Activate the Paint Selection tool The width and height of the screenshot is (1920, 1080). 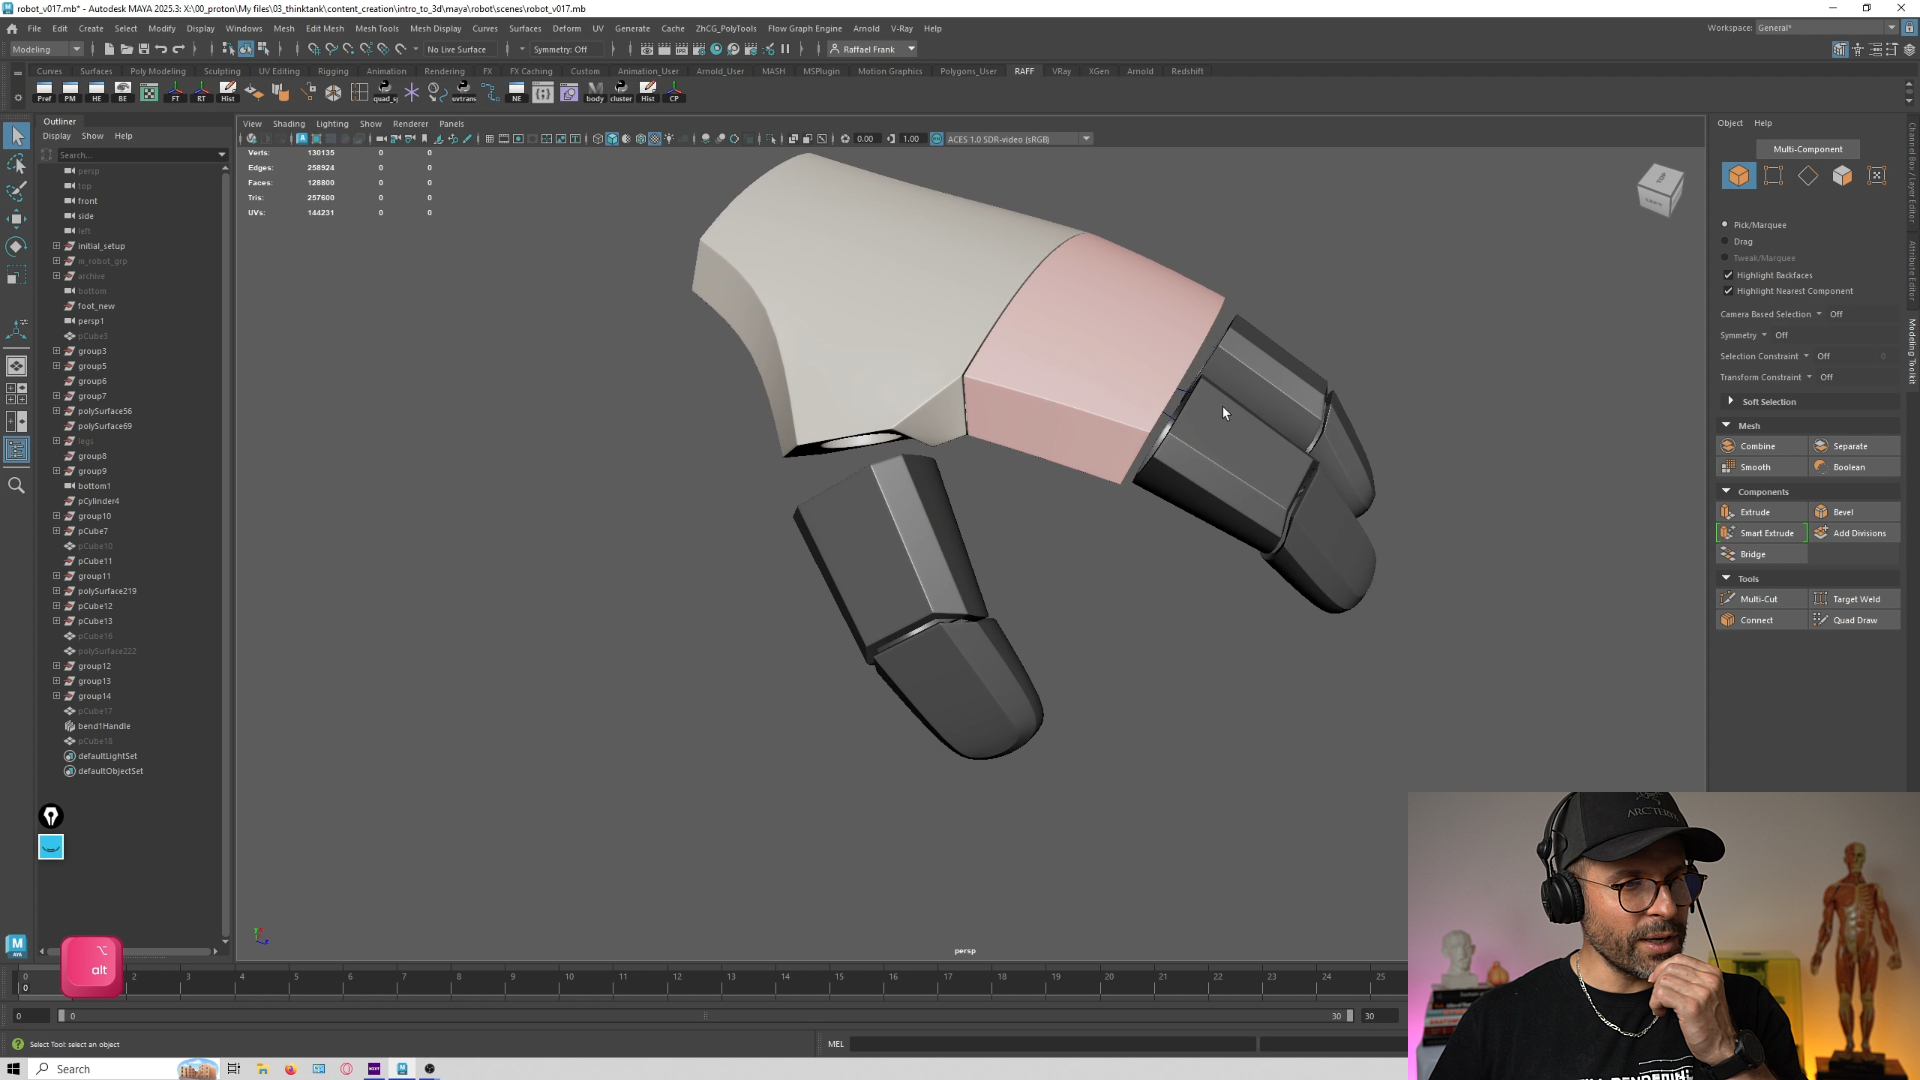pos(16,191)
